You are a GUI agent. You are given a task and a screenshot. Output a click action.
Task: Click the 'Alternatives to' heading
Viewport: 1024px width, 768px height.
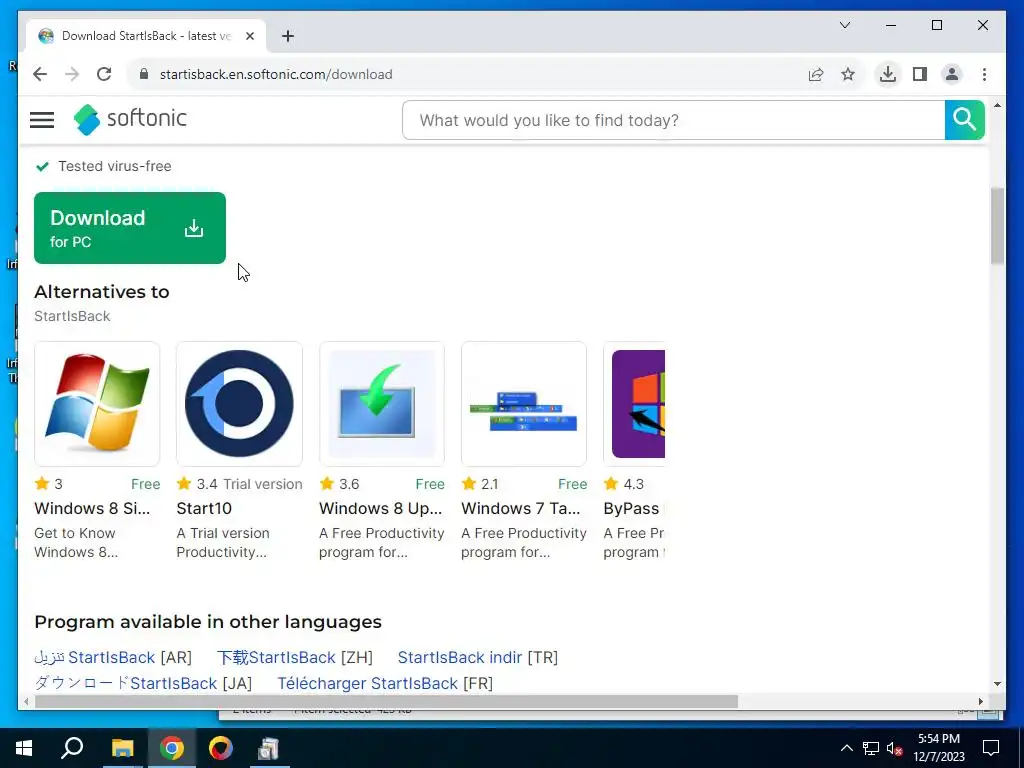[x=102, y=292]
